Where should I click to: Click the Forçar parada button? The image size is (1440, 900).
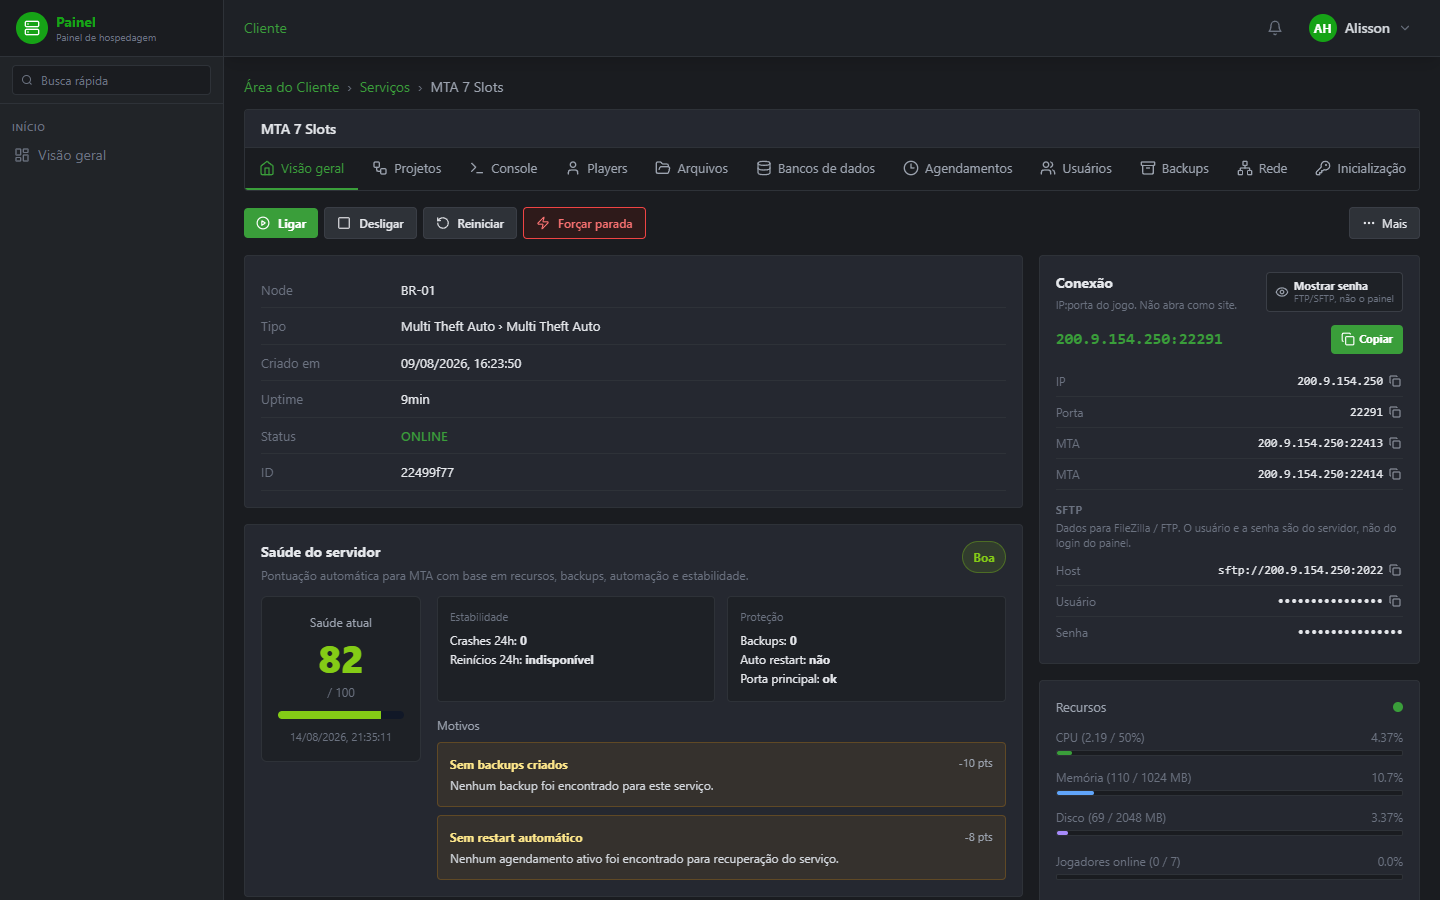[x=584, y=223]
